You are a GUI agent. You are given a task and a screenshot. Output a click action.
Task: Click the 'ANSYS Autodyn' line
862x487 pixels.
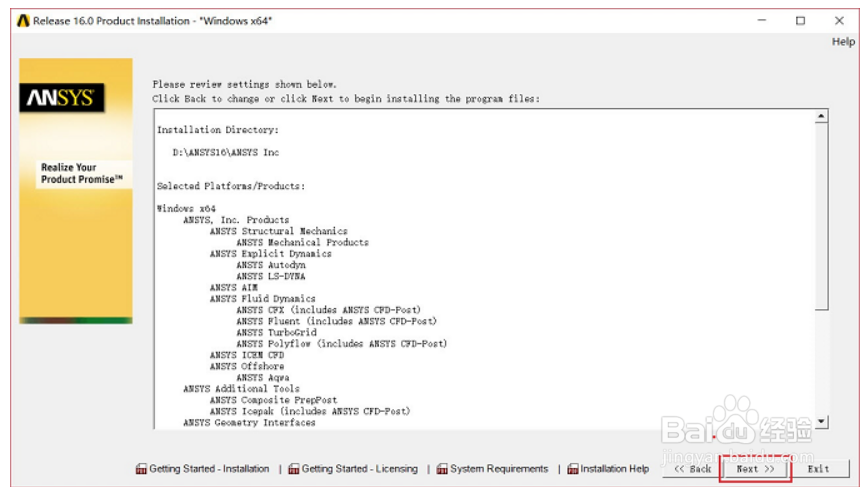[271, 265]
